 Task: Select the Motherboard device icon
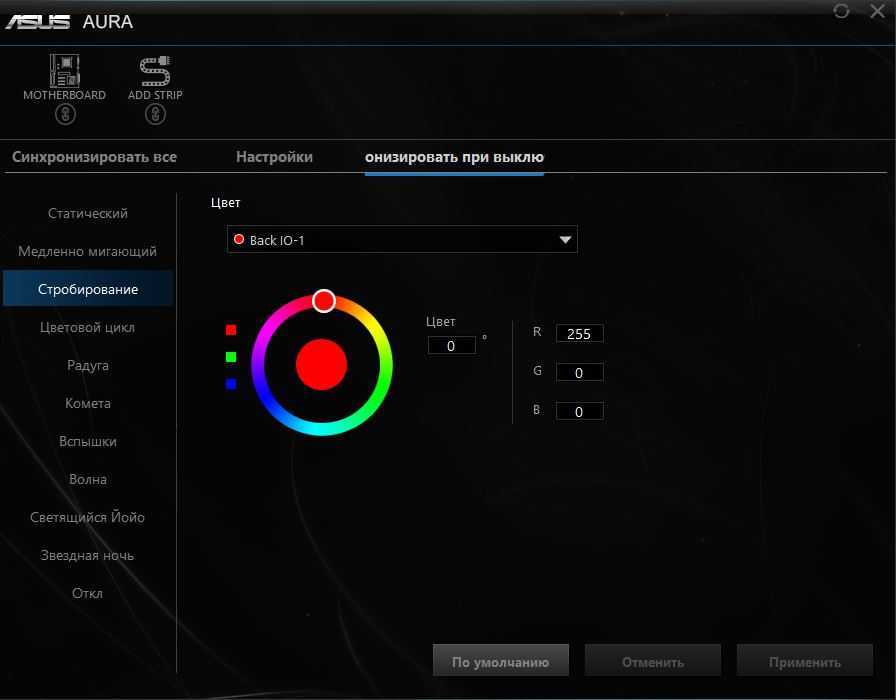point(64,70)
